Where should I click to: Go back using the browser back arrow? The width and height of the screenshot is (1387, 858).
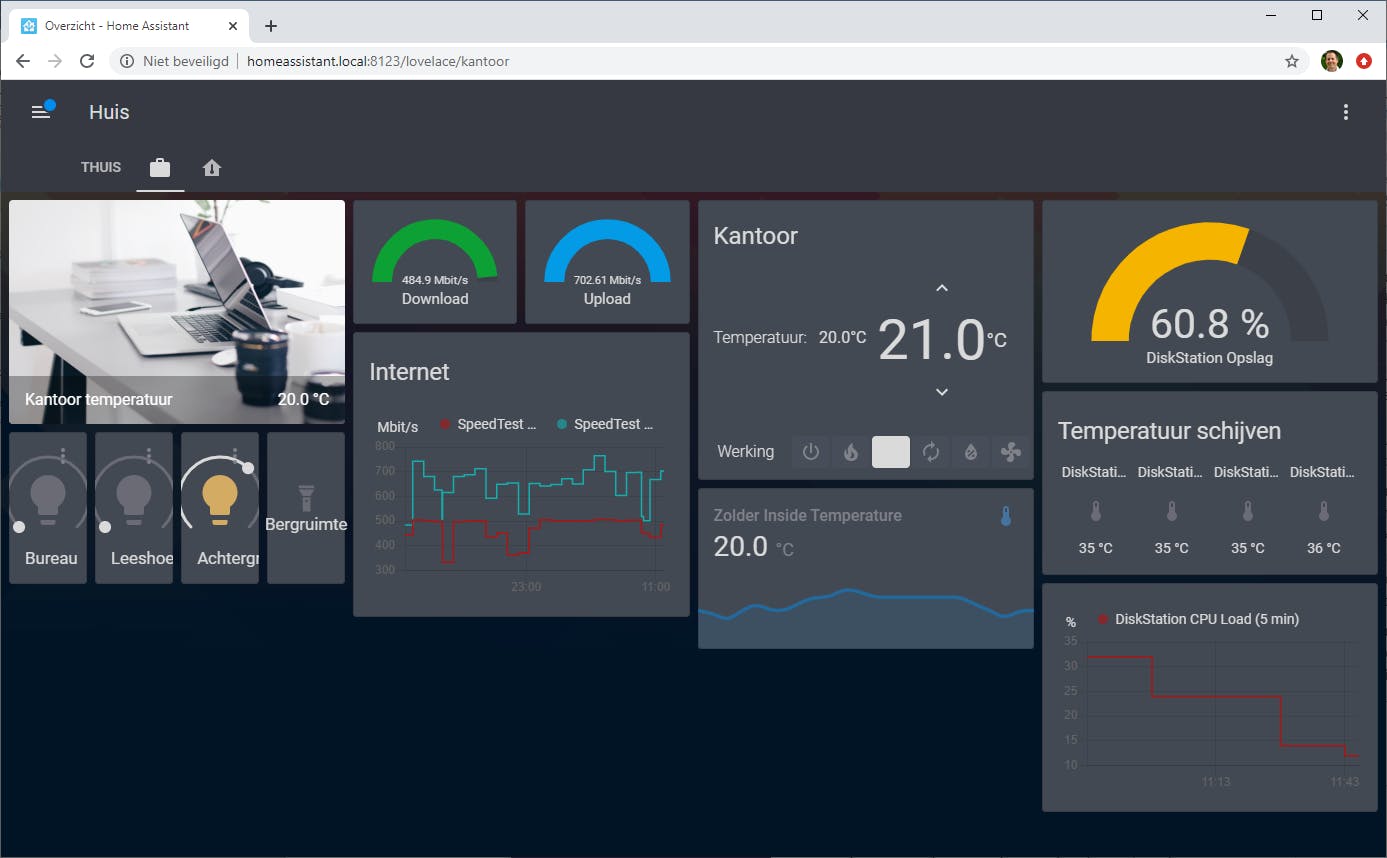pos(23,61)
